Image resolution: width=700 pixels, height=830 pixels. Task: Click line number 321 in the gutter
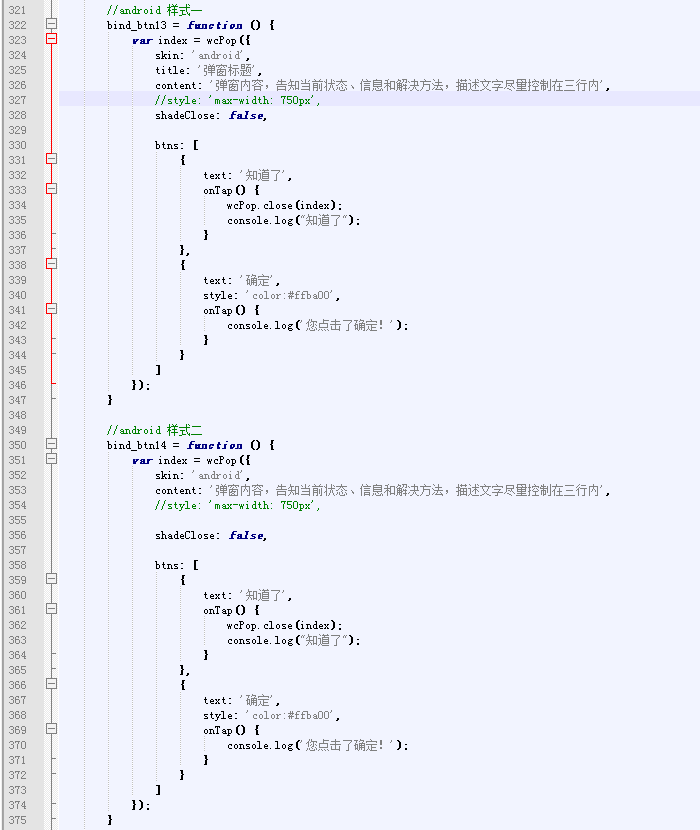point(17,10)
